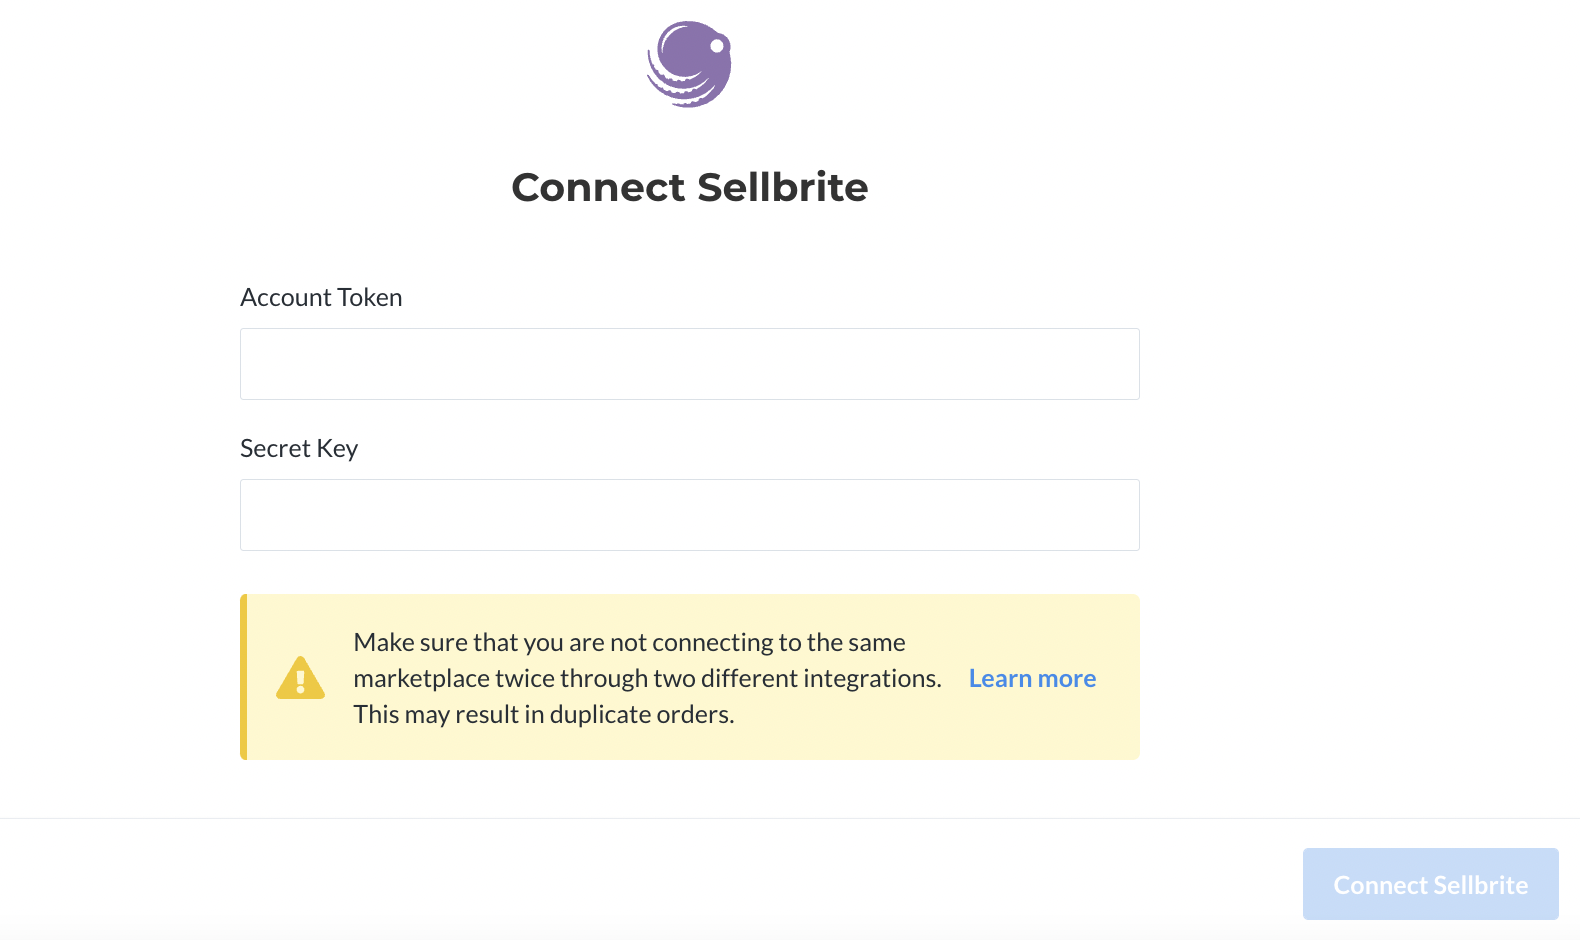Viewport: 1580px width, 940px height.
Task: Click the Account Token label
Action: coord(321,297)
